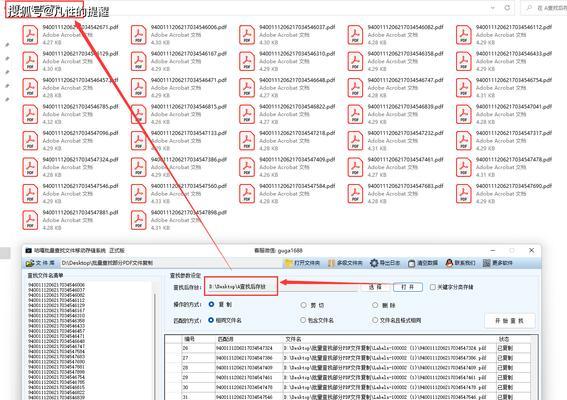This screenshot has width=567, height=400.
Task: Click the 导出日志 gear icon
Action: [374, 263]
